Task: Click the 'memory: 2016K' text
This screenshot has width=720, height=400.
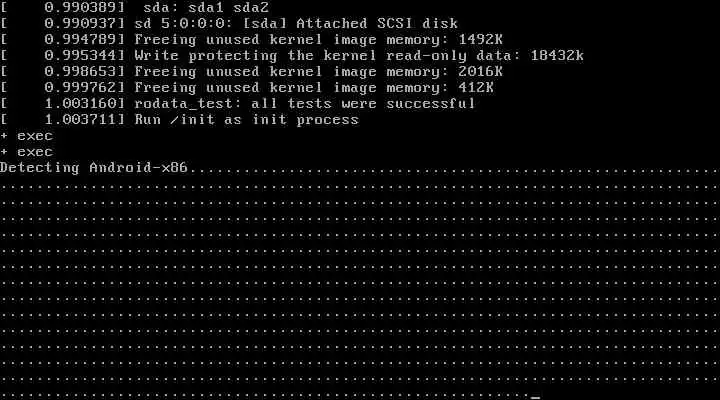Action: [444, 72]
